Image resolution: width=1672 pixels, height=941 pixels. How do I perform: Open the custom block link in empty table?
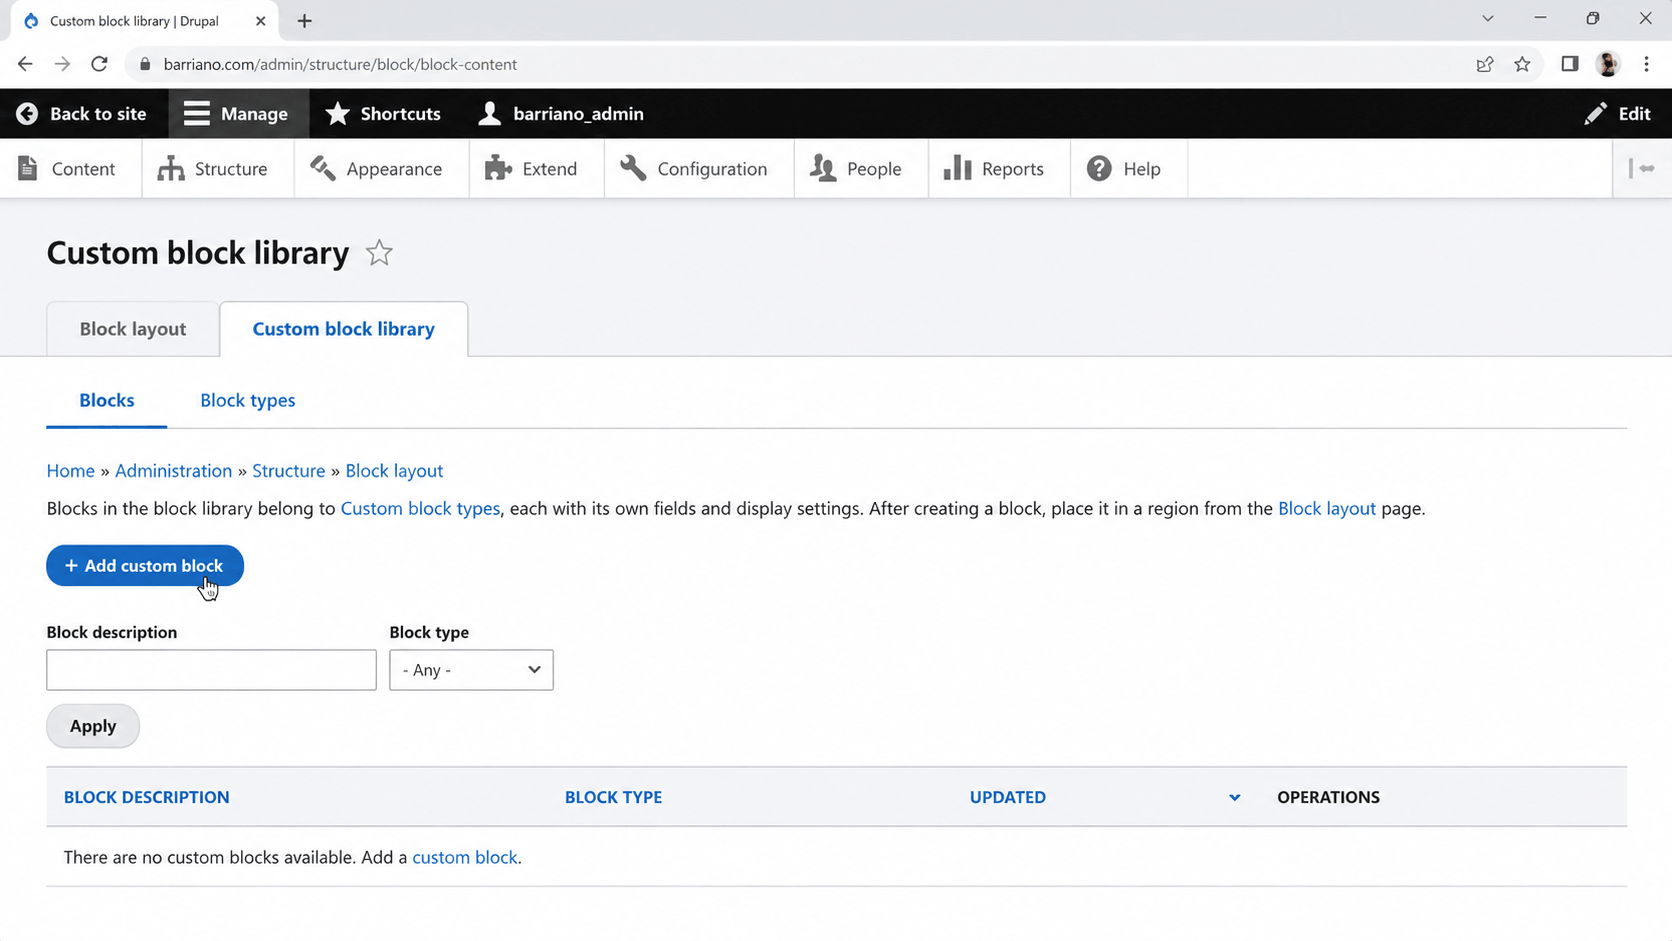464,857
